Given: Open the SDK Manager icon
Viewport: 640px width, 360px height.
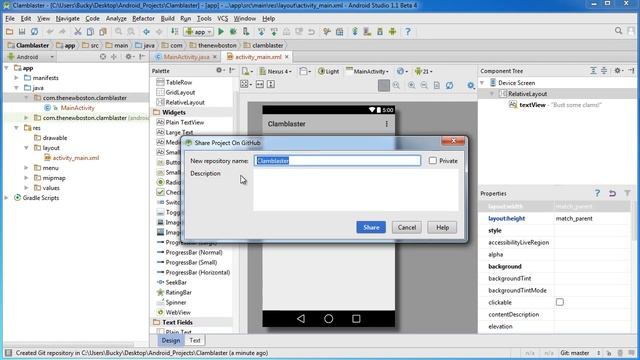Looking at the screenshot, I should [x=380, y=31].
